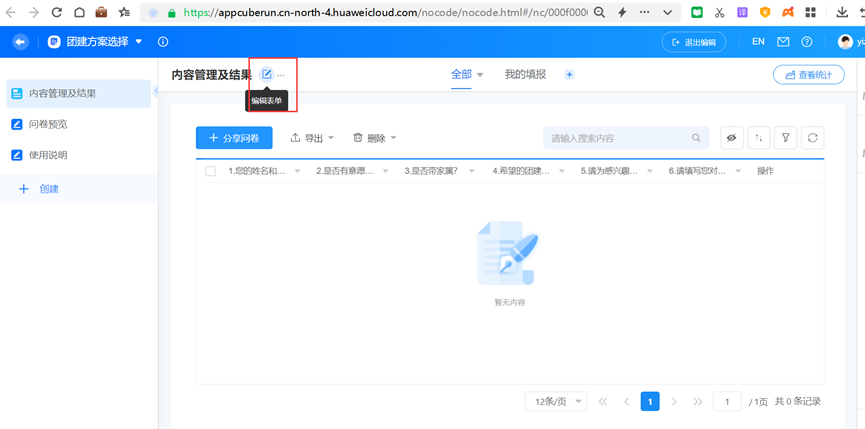This screenshot has height=429, width=865.
Task: Click the 退出编辑 button
Action: 693,42
